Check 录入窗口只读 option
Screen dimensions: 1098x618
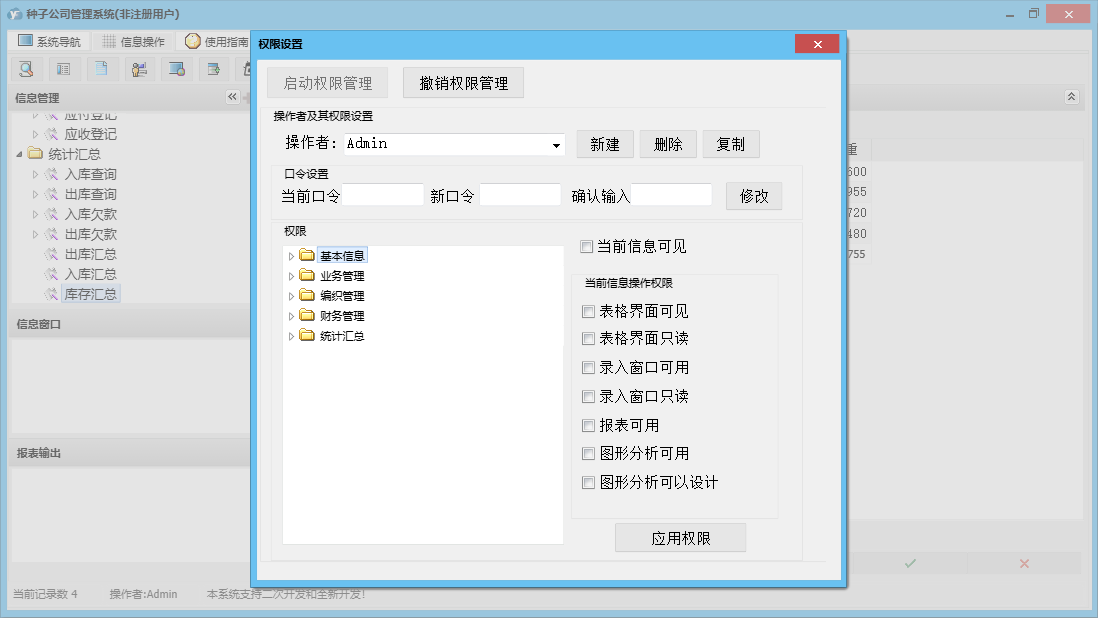588,397
